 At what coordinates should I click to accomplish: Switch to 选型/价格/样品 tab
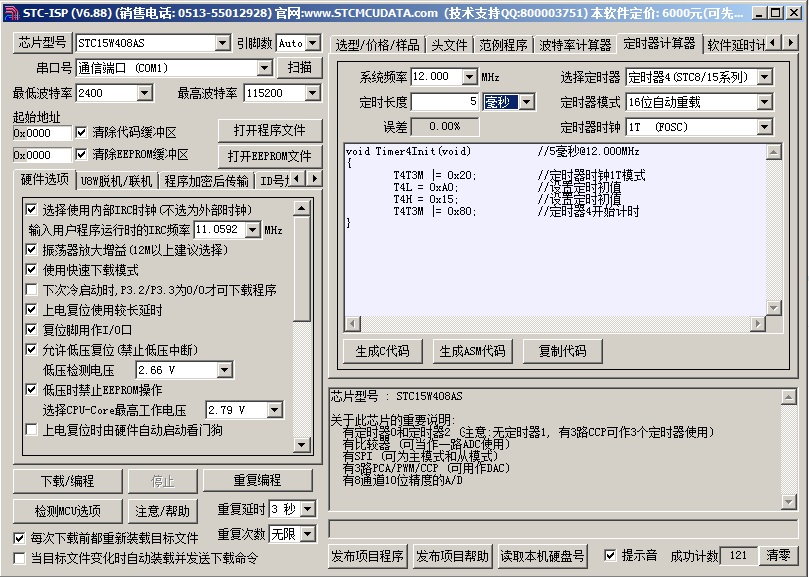(x=377, y=45)
